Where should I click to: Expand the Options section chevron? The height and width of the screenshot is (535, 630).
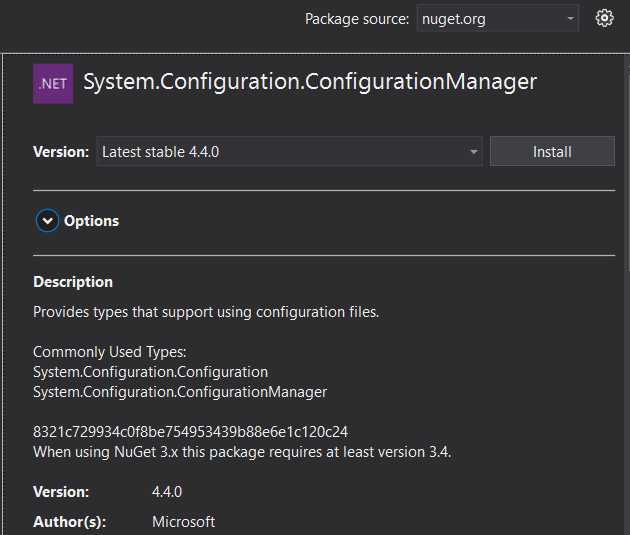47,221
